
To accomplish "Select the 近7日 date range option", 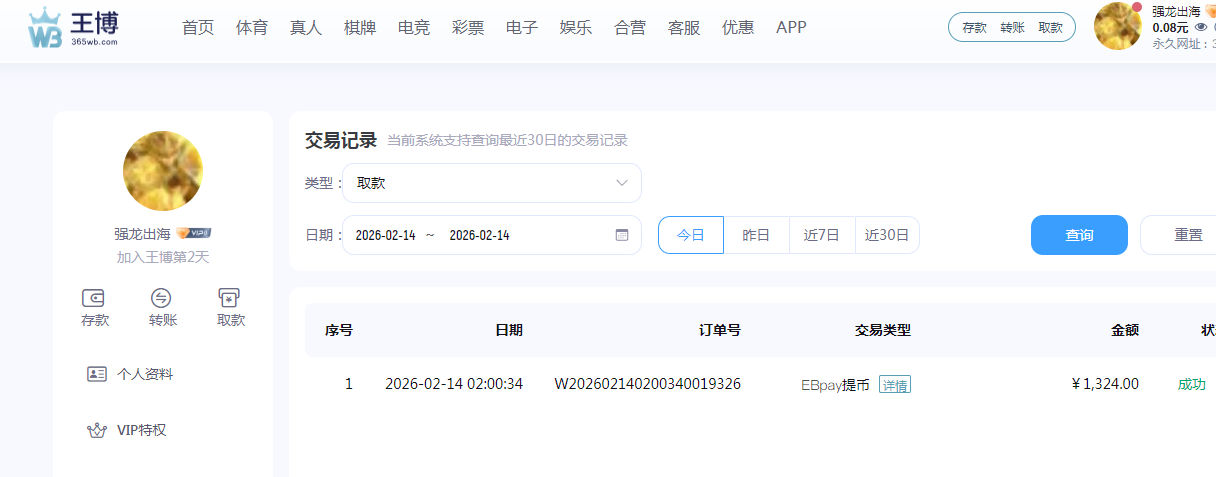I will point(822,235).
